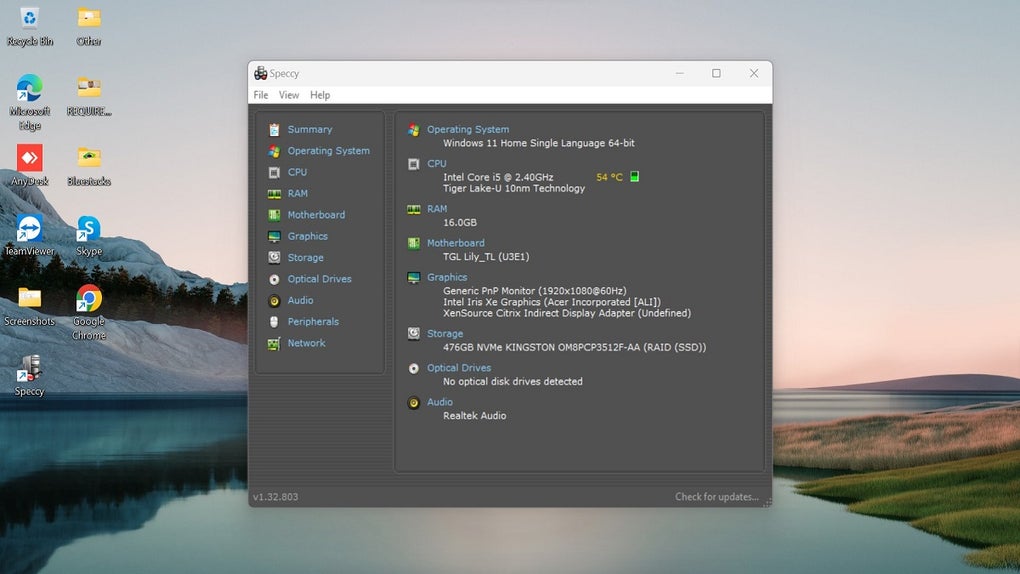The width and height of the screenshot is (1020, 574).
Task: Click Motherboard heading link in summary
Action: point(455,243)
